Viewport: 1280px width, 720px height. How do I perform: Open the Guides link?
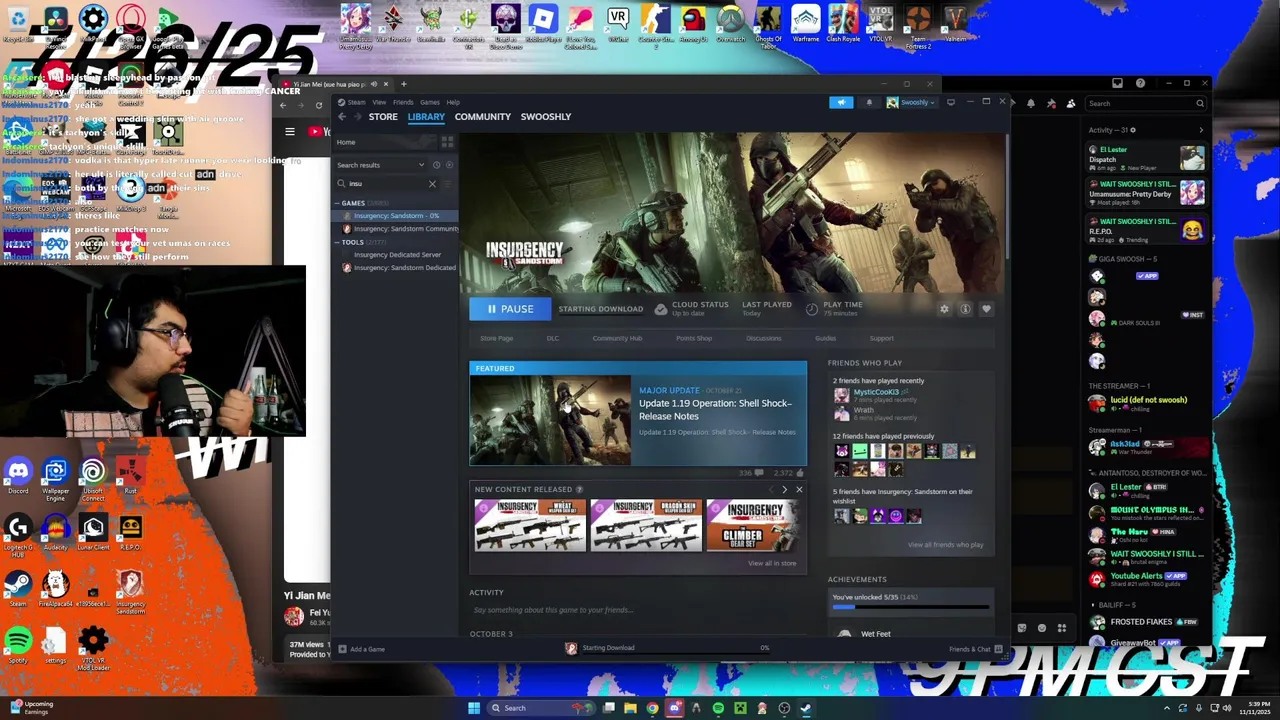[825, 338]
